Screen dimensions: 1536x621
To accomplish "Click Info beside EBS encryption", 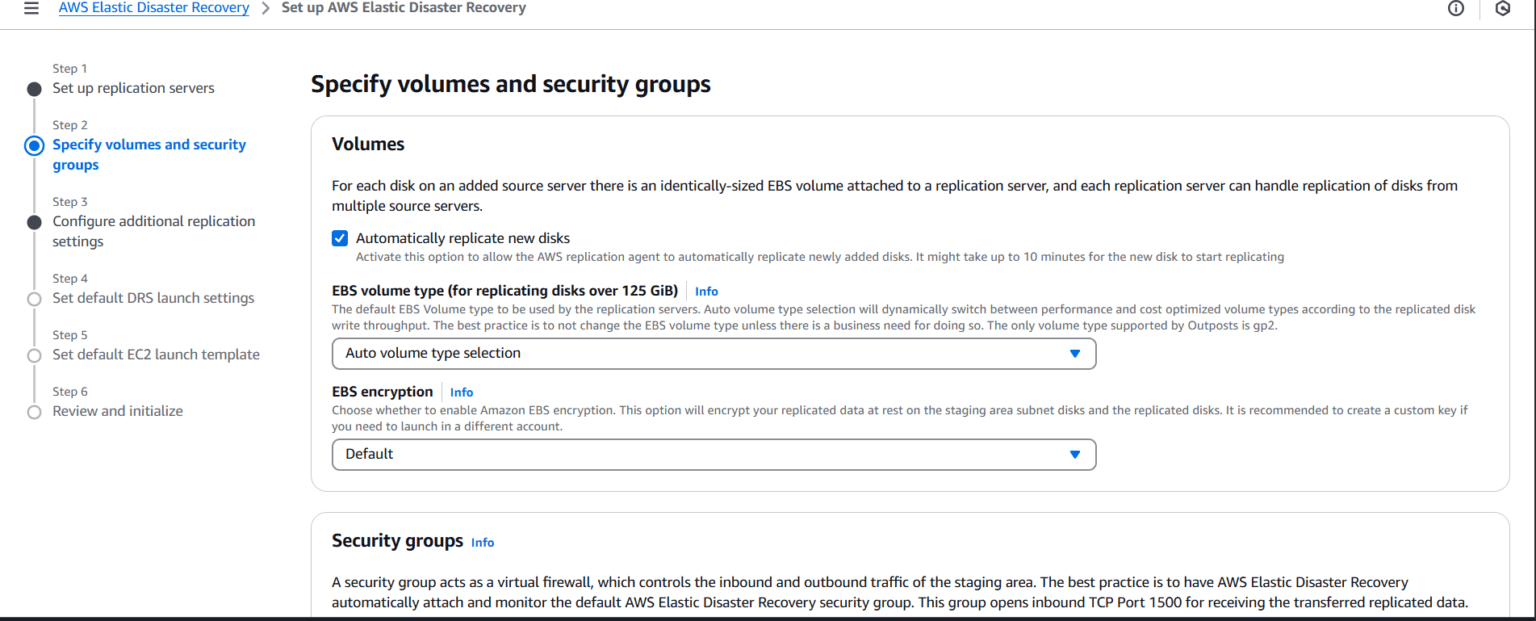I will tap(461, 392).
